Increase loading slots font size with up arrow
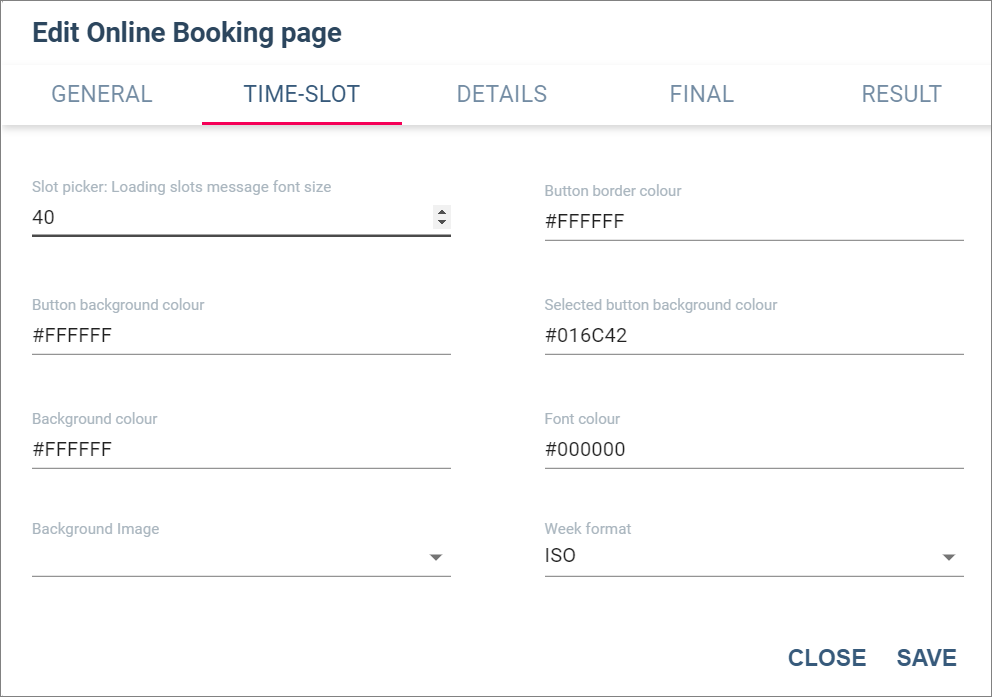The width and height of the screenshot is (992, 697). coord(442,211)
